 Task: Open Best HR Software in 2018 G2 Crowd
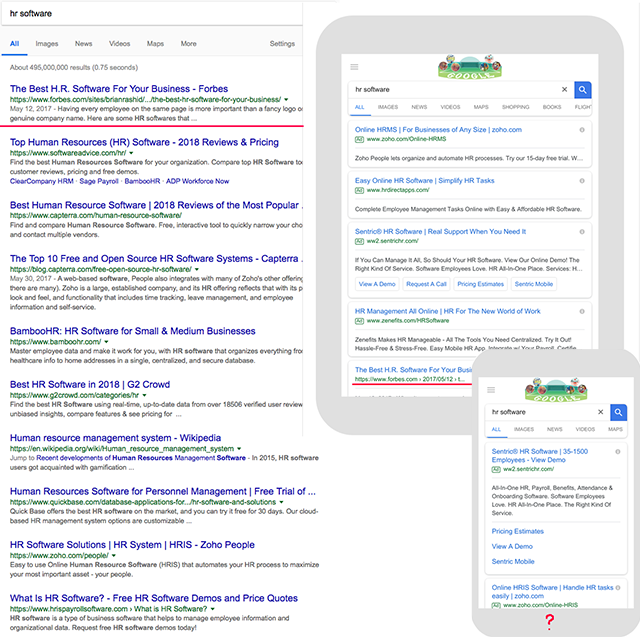[90, 384]
